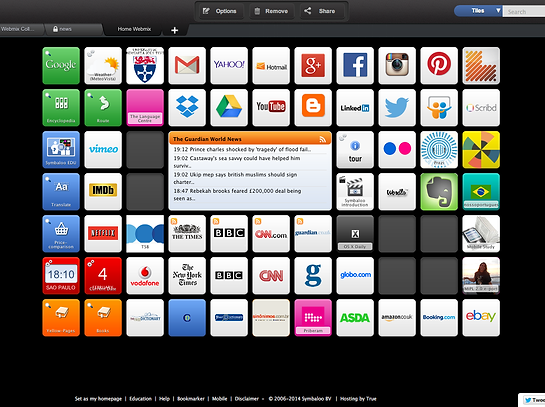Open the Route planner tile

coord(103,108)
